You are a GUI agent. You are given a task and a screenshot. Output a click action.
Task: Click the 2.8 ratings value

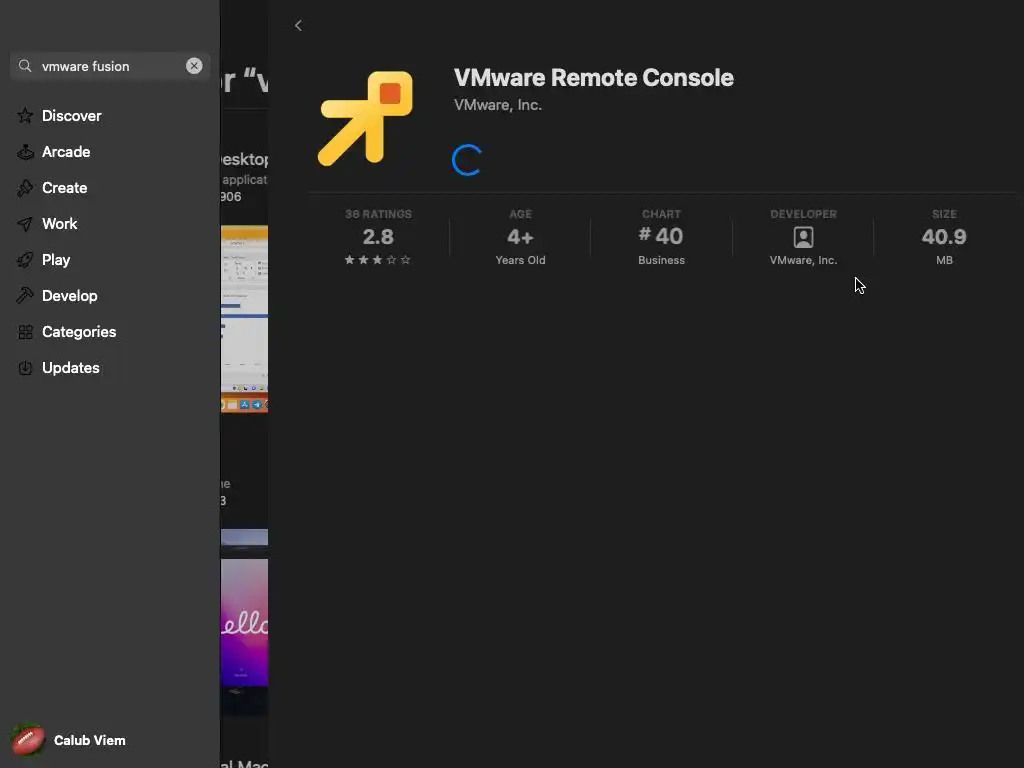(x=378, y=236)
